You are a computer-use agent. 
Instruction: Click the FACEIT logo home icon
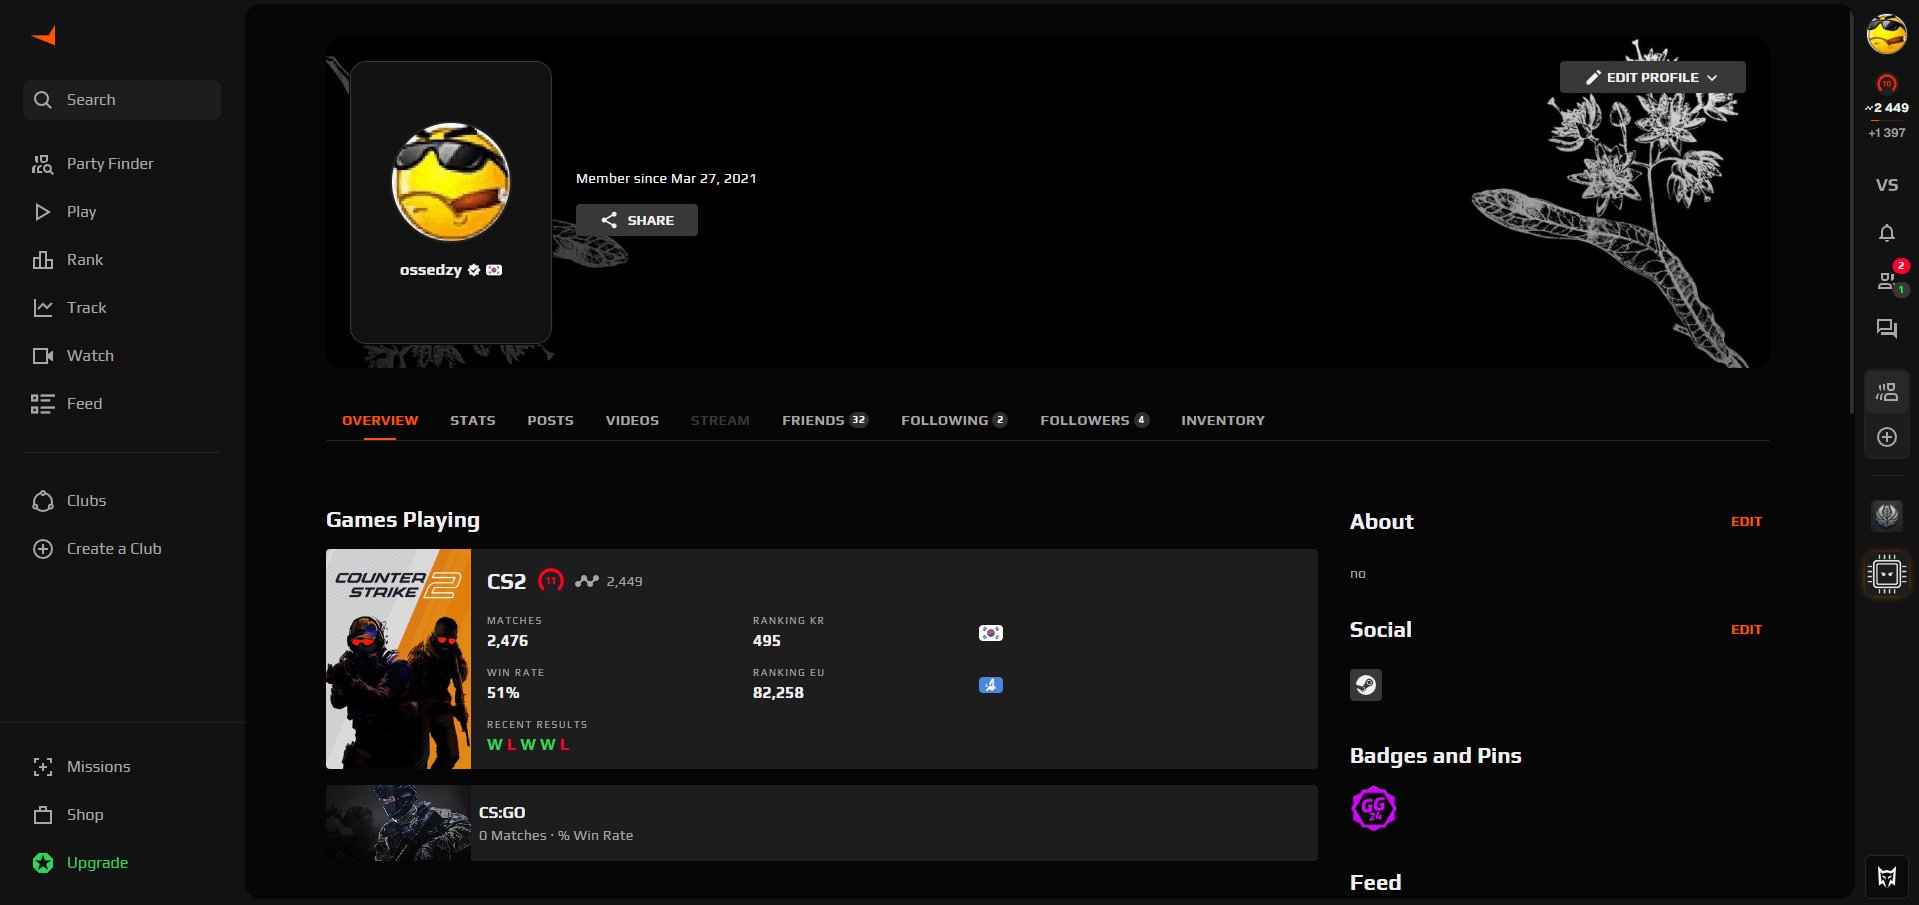[x=44, y=36]
